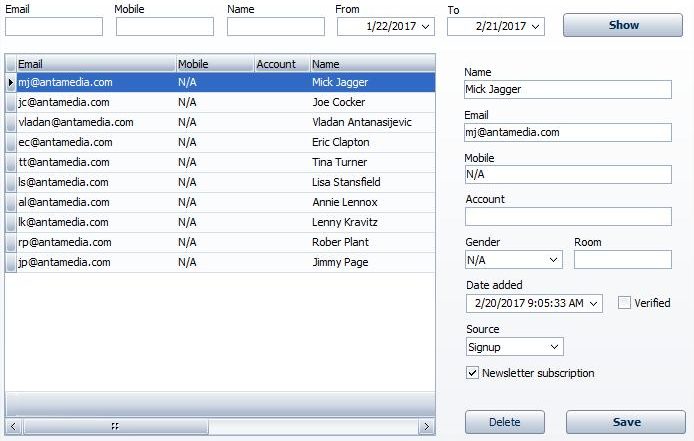Screen dimensions: 694x441
Task: Sort by Name column header
Action: (x=372, y=64)
